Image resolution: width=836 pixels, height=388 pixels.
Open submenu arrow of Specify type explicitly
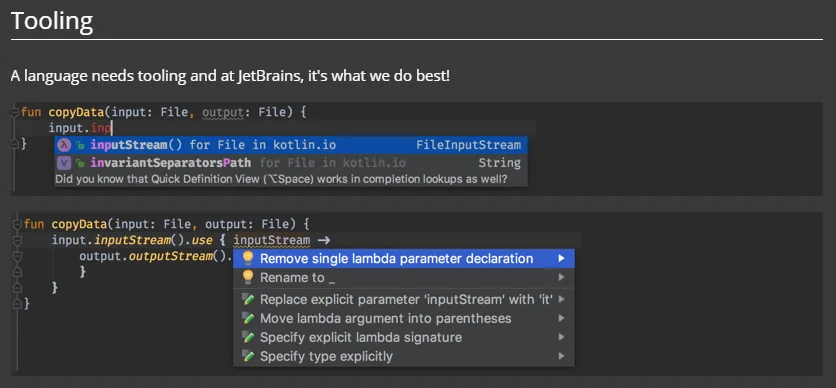coord(561,357)
